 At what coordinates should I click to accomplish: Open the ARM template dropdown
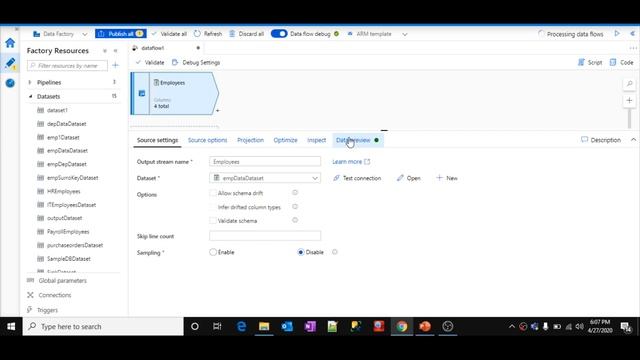pyautogui.click(x=377, y=34)
